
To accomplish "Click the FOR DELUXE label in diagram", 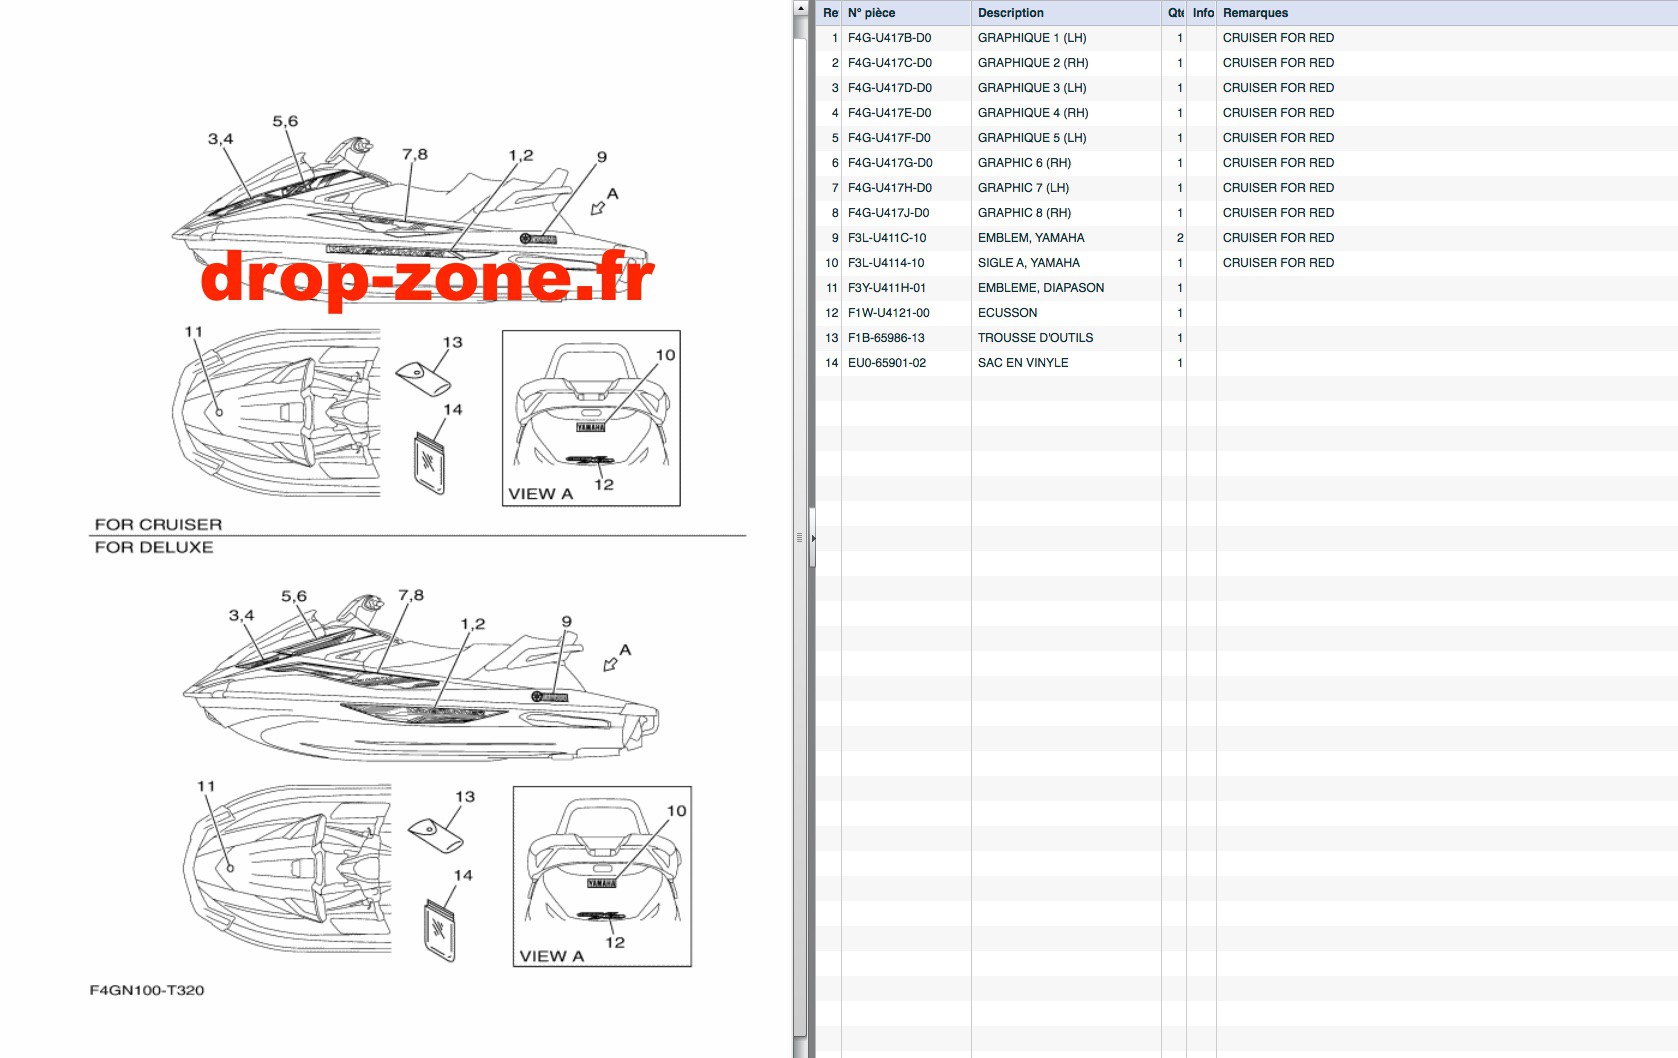I will 154,547.
